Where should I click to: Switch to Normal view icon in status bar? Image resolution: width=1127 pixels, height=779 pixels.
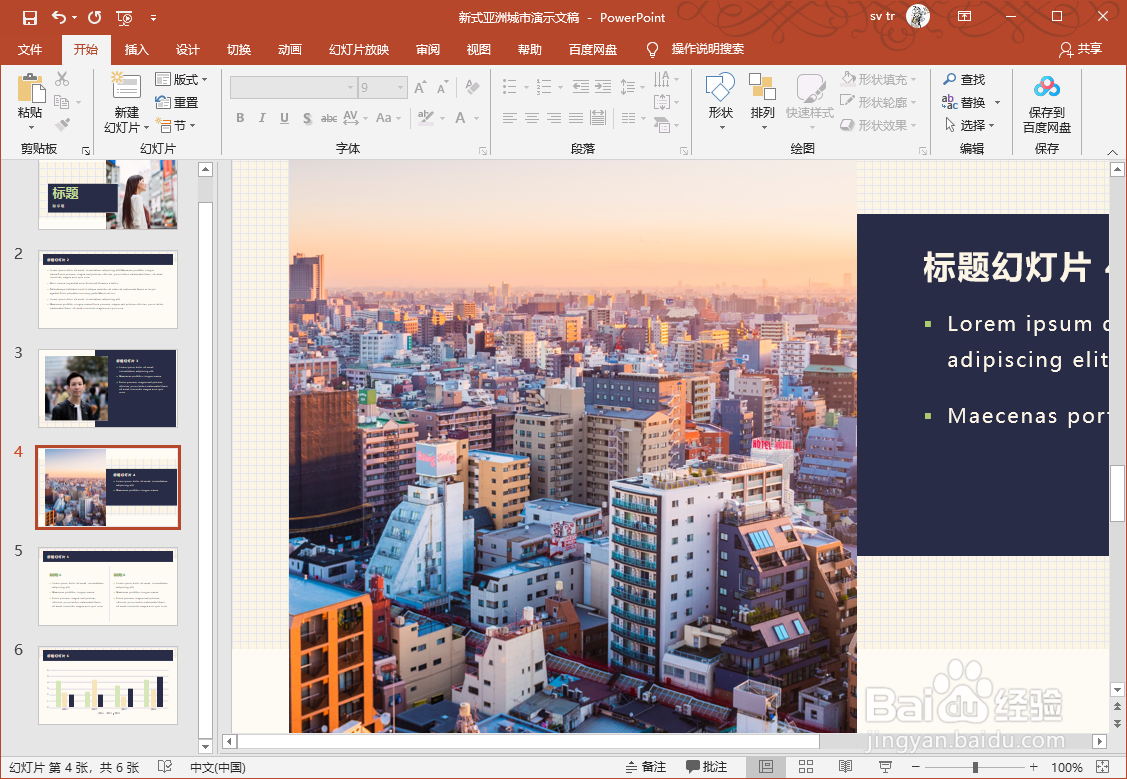(x=766, y=767)
